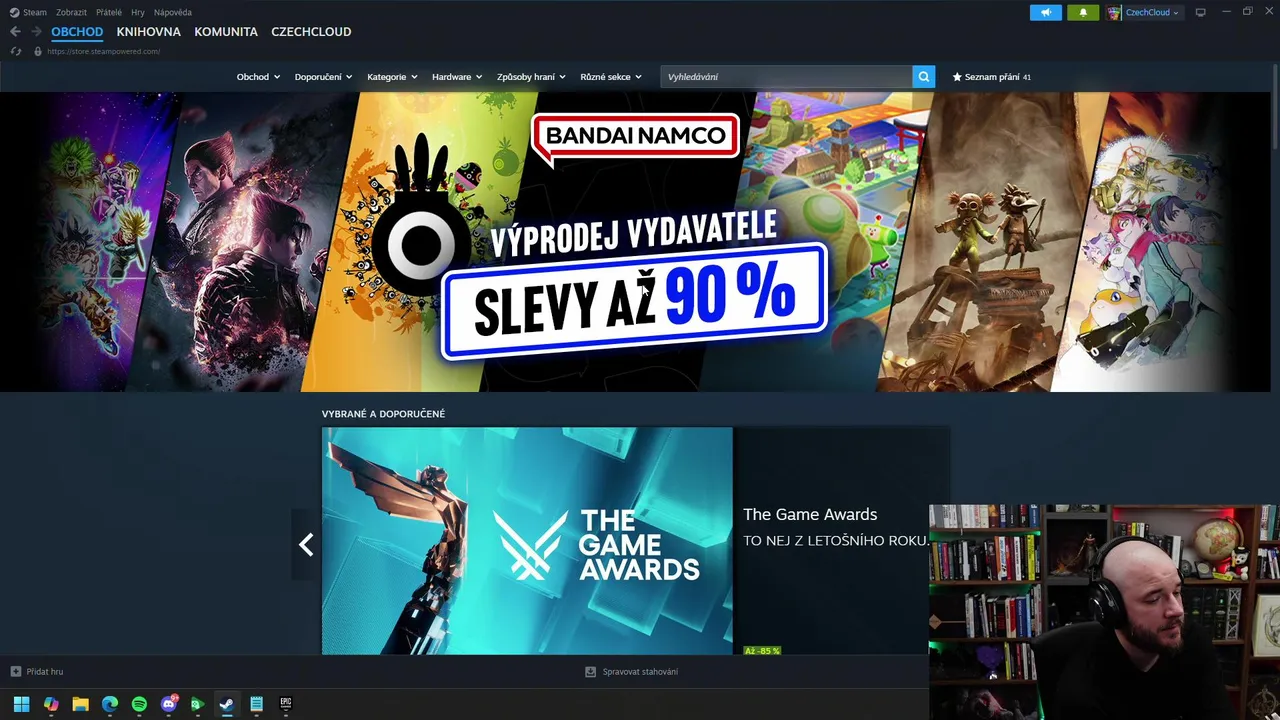Screen dimensions: 1280x720
Task: Expand the Hardware dropdown
Action: (457, 77)
